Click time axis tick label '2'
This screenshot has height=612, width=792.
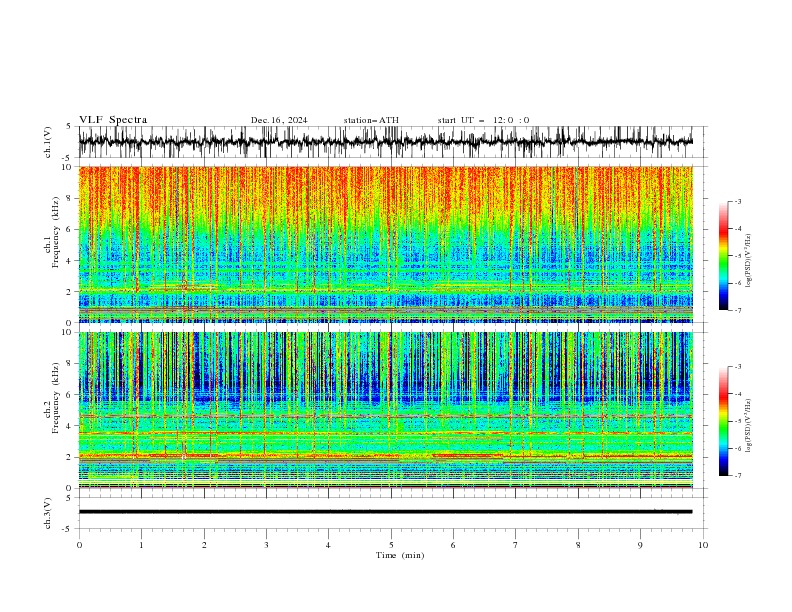coord(204,545)
